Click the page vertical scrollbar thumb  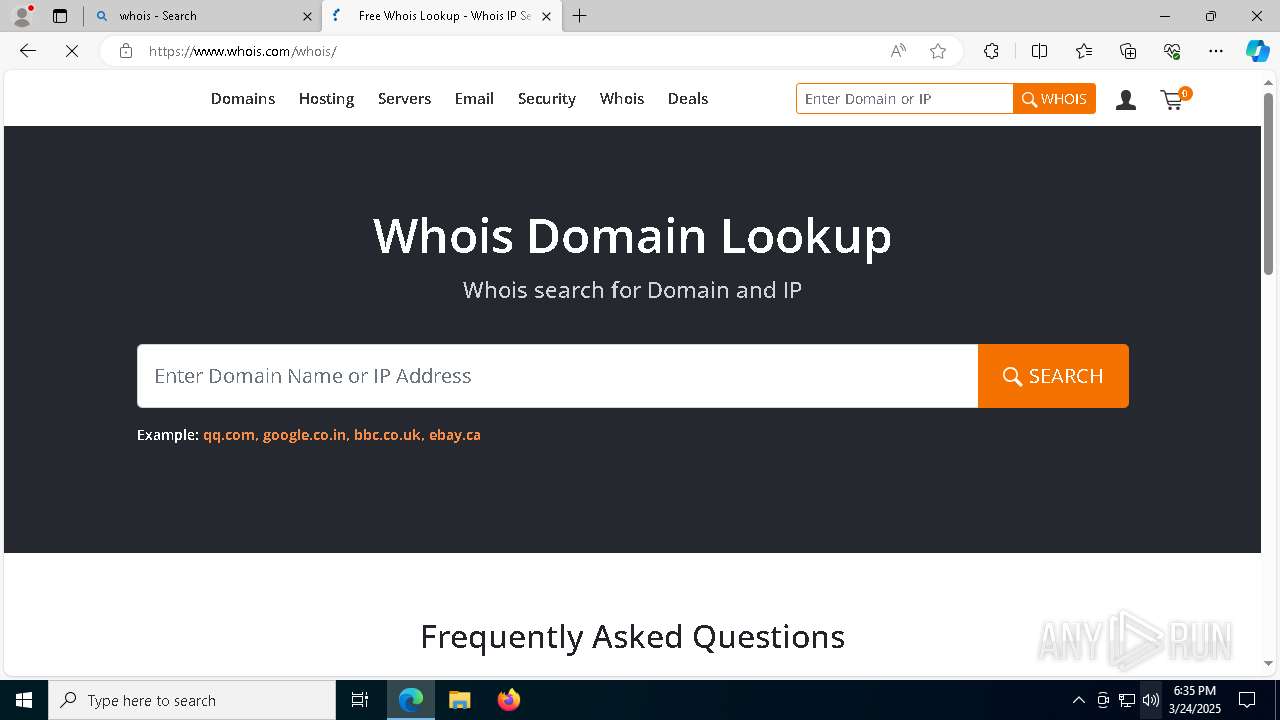pyautogui.click(x=1268, y=183)
